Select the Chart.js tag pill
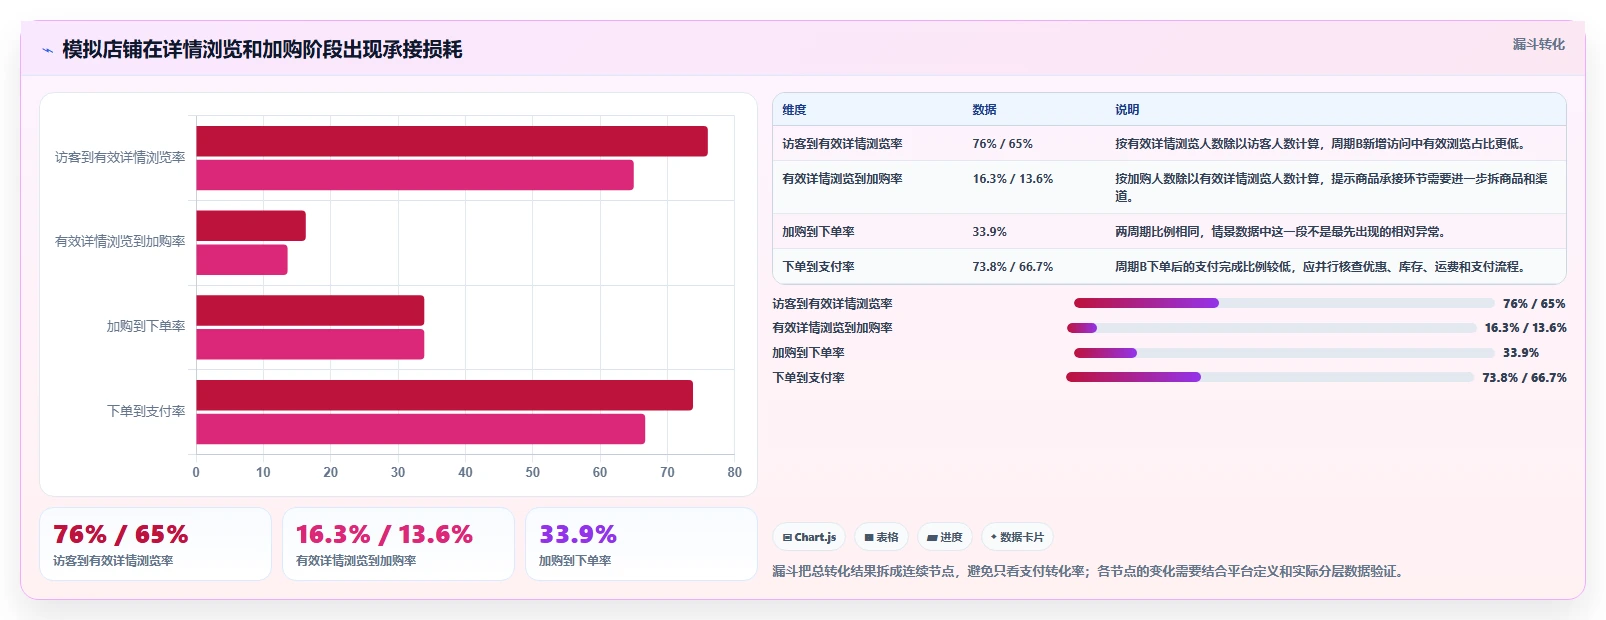 pos(809,537)
